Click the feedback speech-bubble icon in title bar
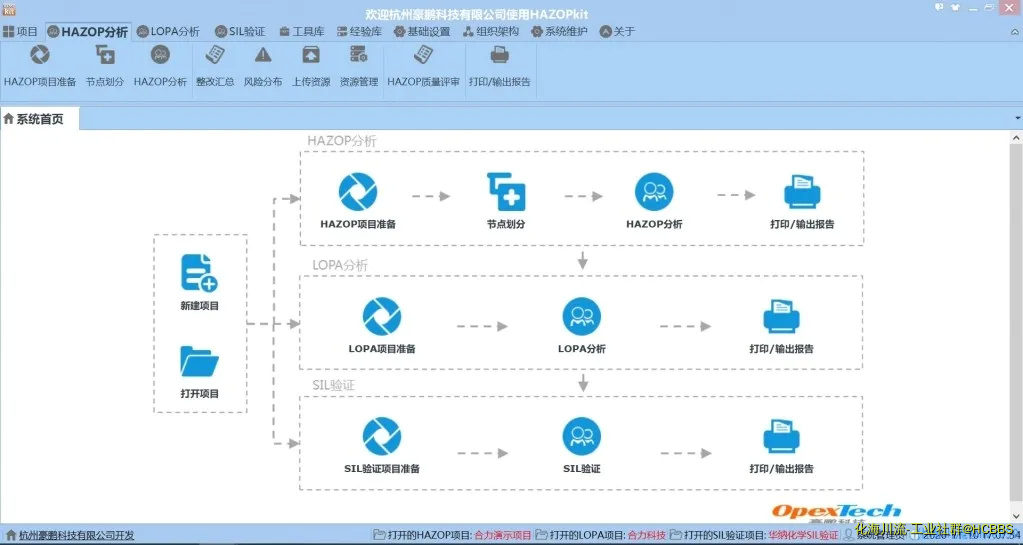Image resolution: width=1023 pixels, height=545 pixels. pyautogui.click(x=939, y=7)
